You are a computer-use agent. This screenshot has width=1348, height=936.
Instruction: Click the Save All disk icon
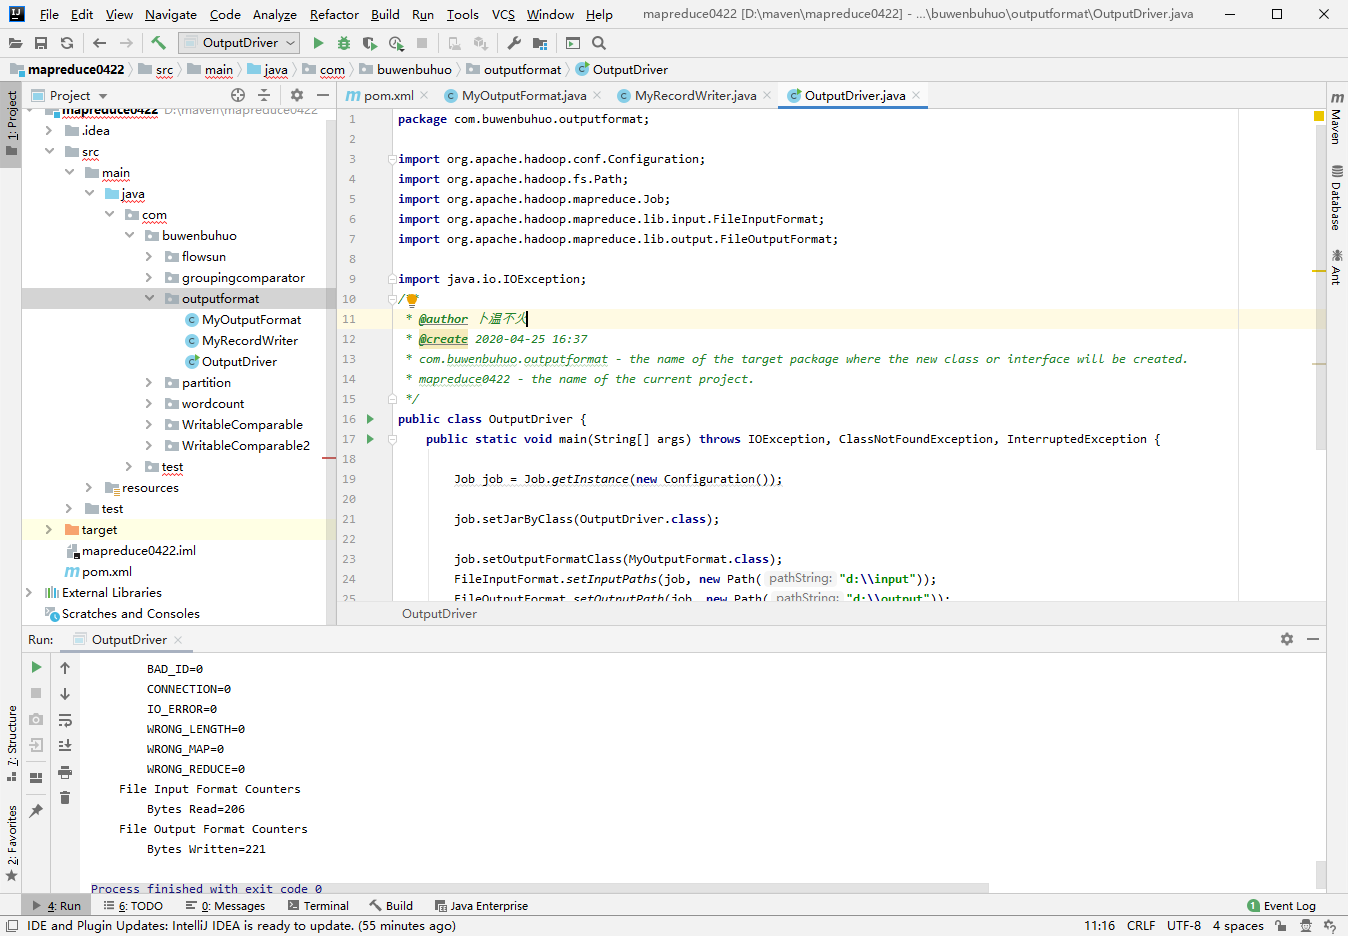[41, 43]
